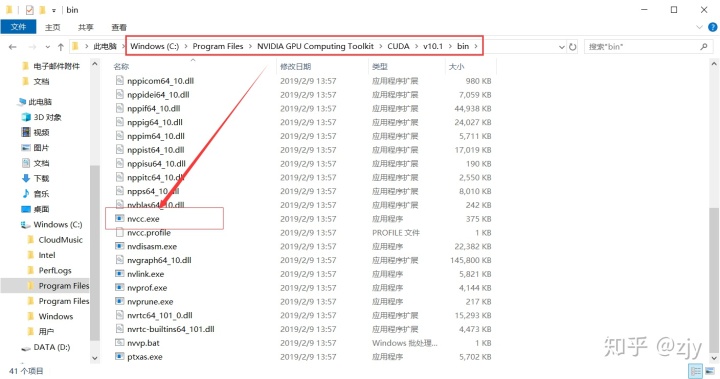The height and width of the screenshot is (379, 720).
Task: Open the 文件 ribbon tab
Action: tap(18, 27)
